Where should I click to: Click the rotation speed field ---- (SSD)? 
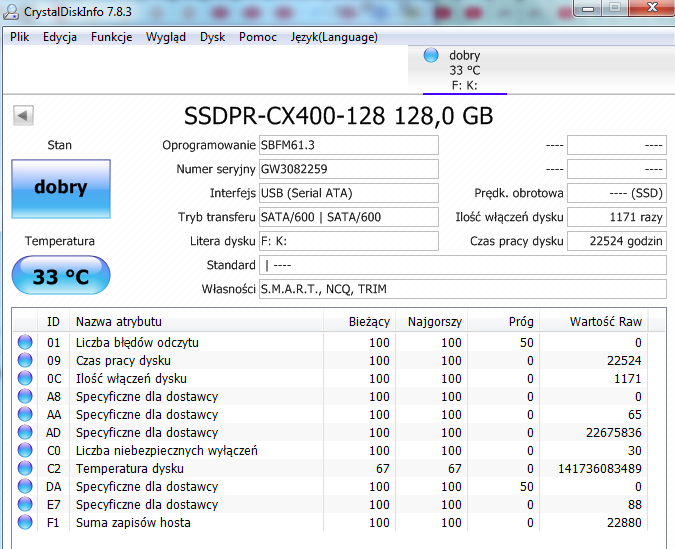pos(617,193)
